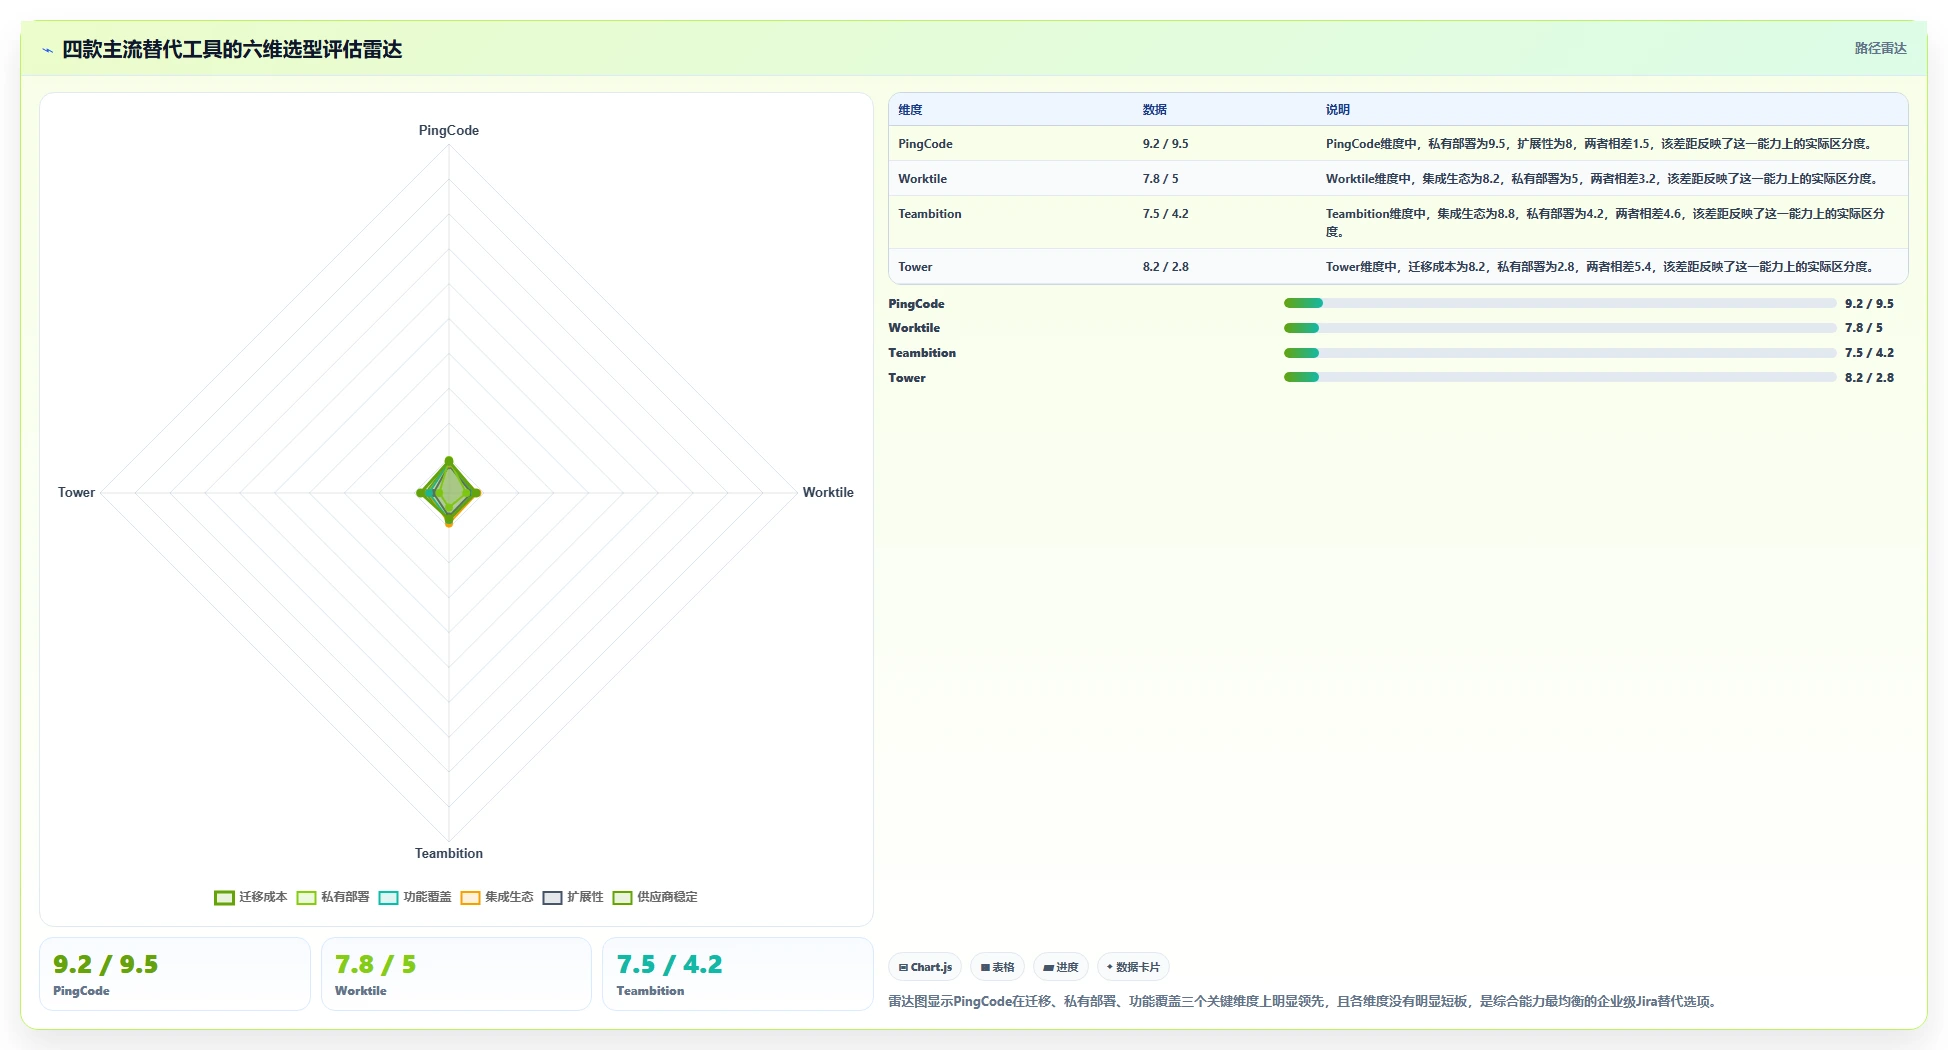Click the PingCode radar axis label
The height and width of the screenshot is (1050, 1948).
pos(449,131)
